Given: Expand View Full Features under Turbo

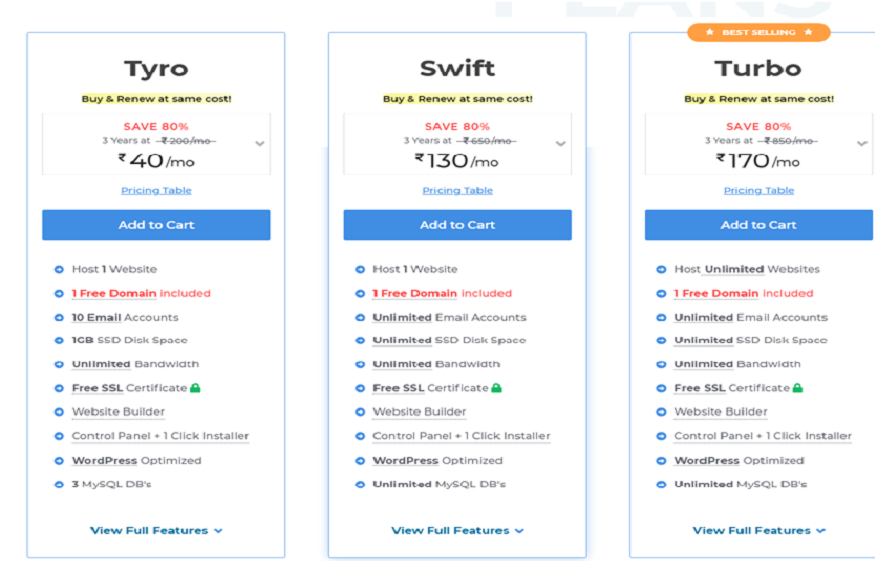Looking at the screenshot, I should click(x=759, y=530).
